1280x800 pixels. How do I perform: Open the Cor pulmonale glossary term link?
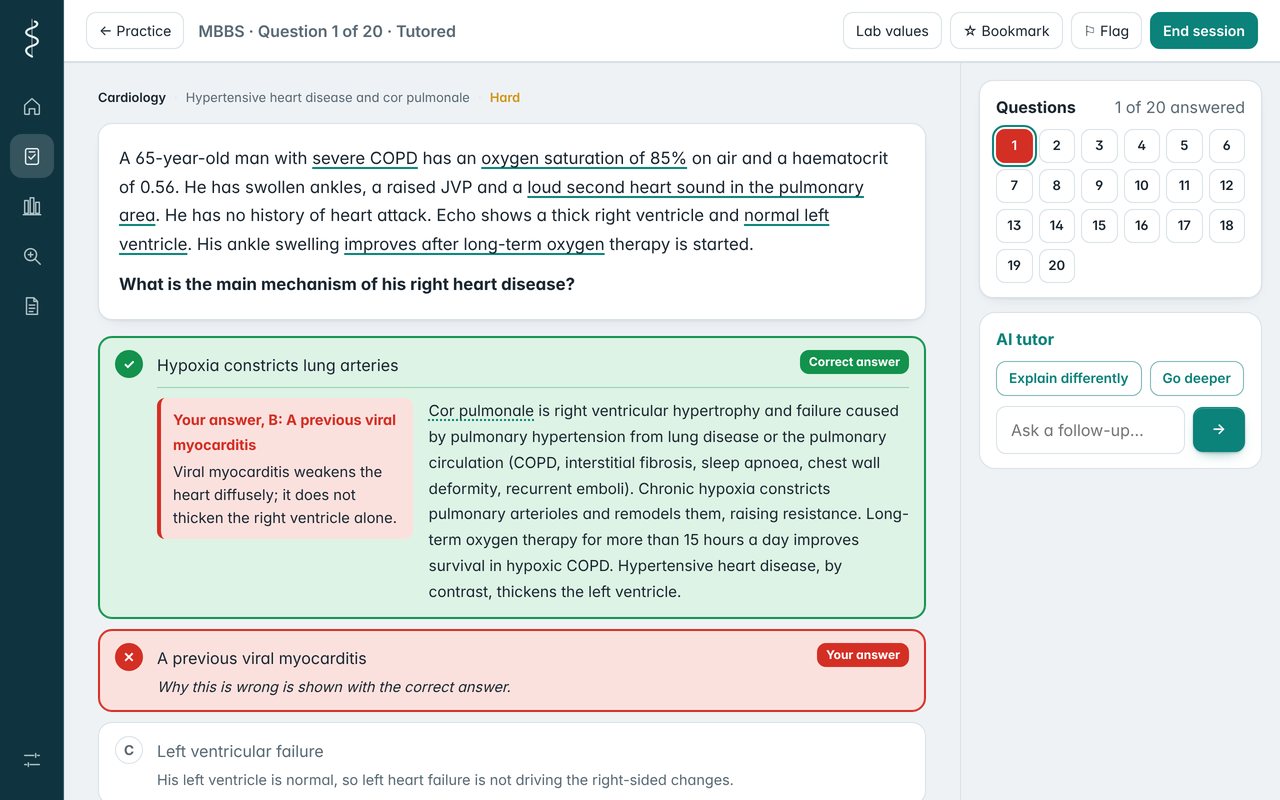pos(481,411)
